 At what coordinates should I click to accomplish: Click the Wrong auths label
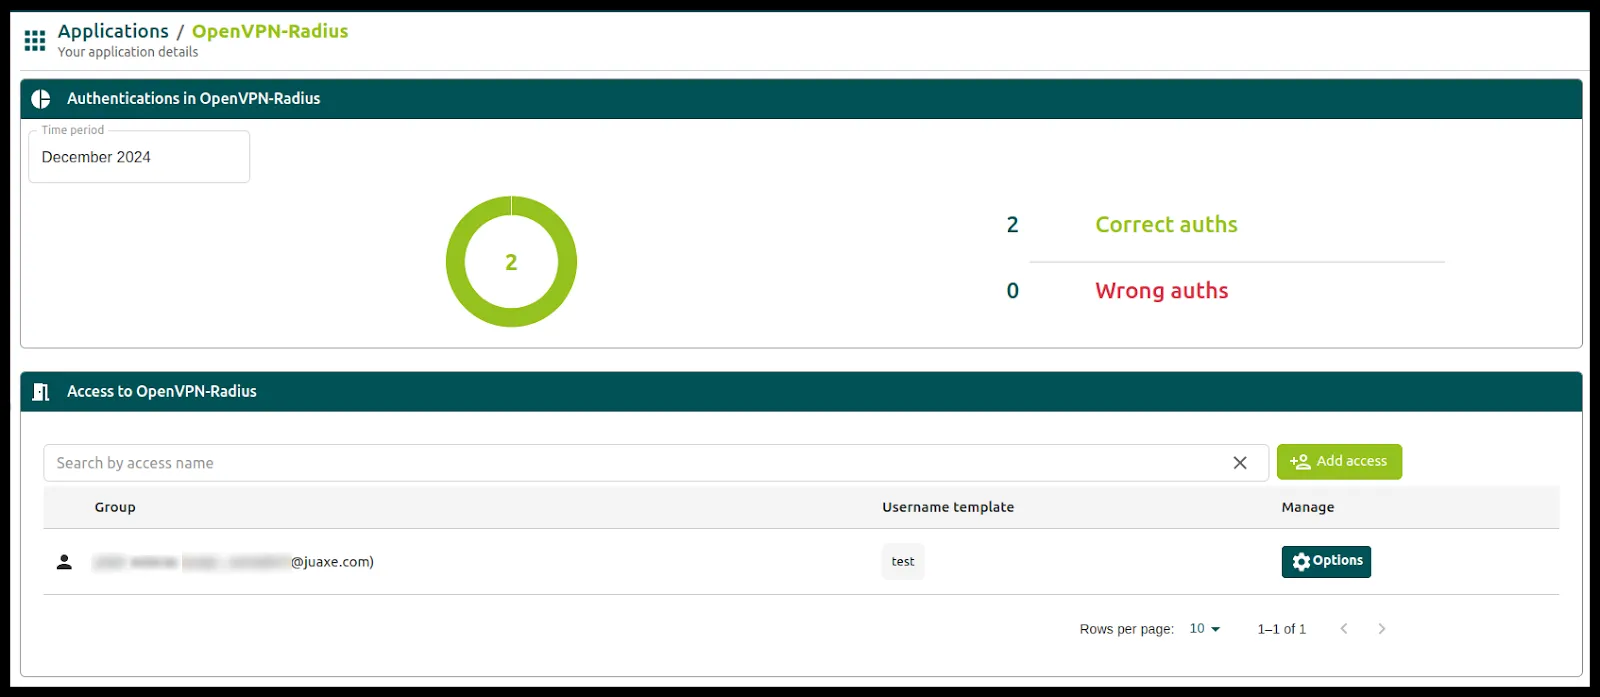pos(1161,291)
